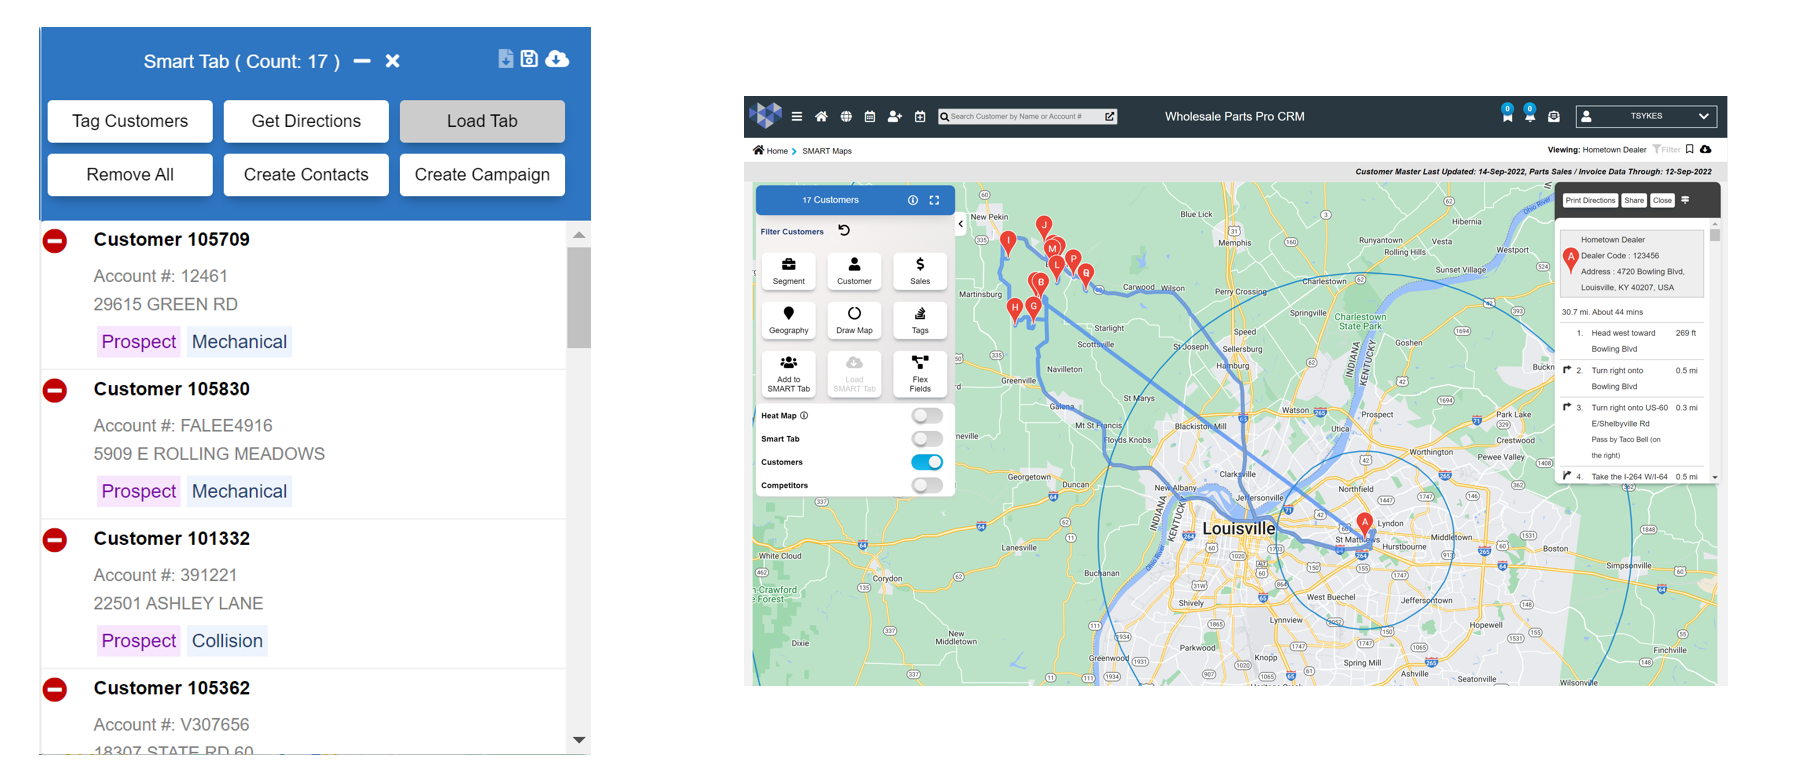Open the Flex Fields tile
1799x781 pixels.
(x=920, y=373)
